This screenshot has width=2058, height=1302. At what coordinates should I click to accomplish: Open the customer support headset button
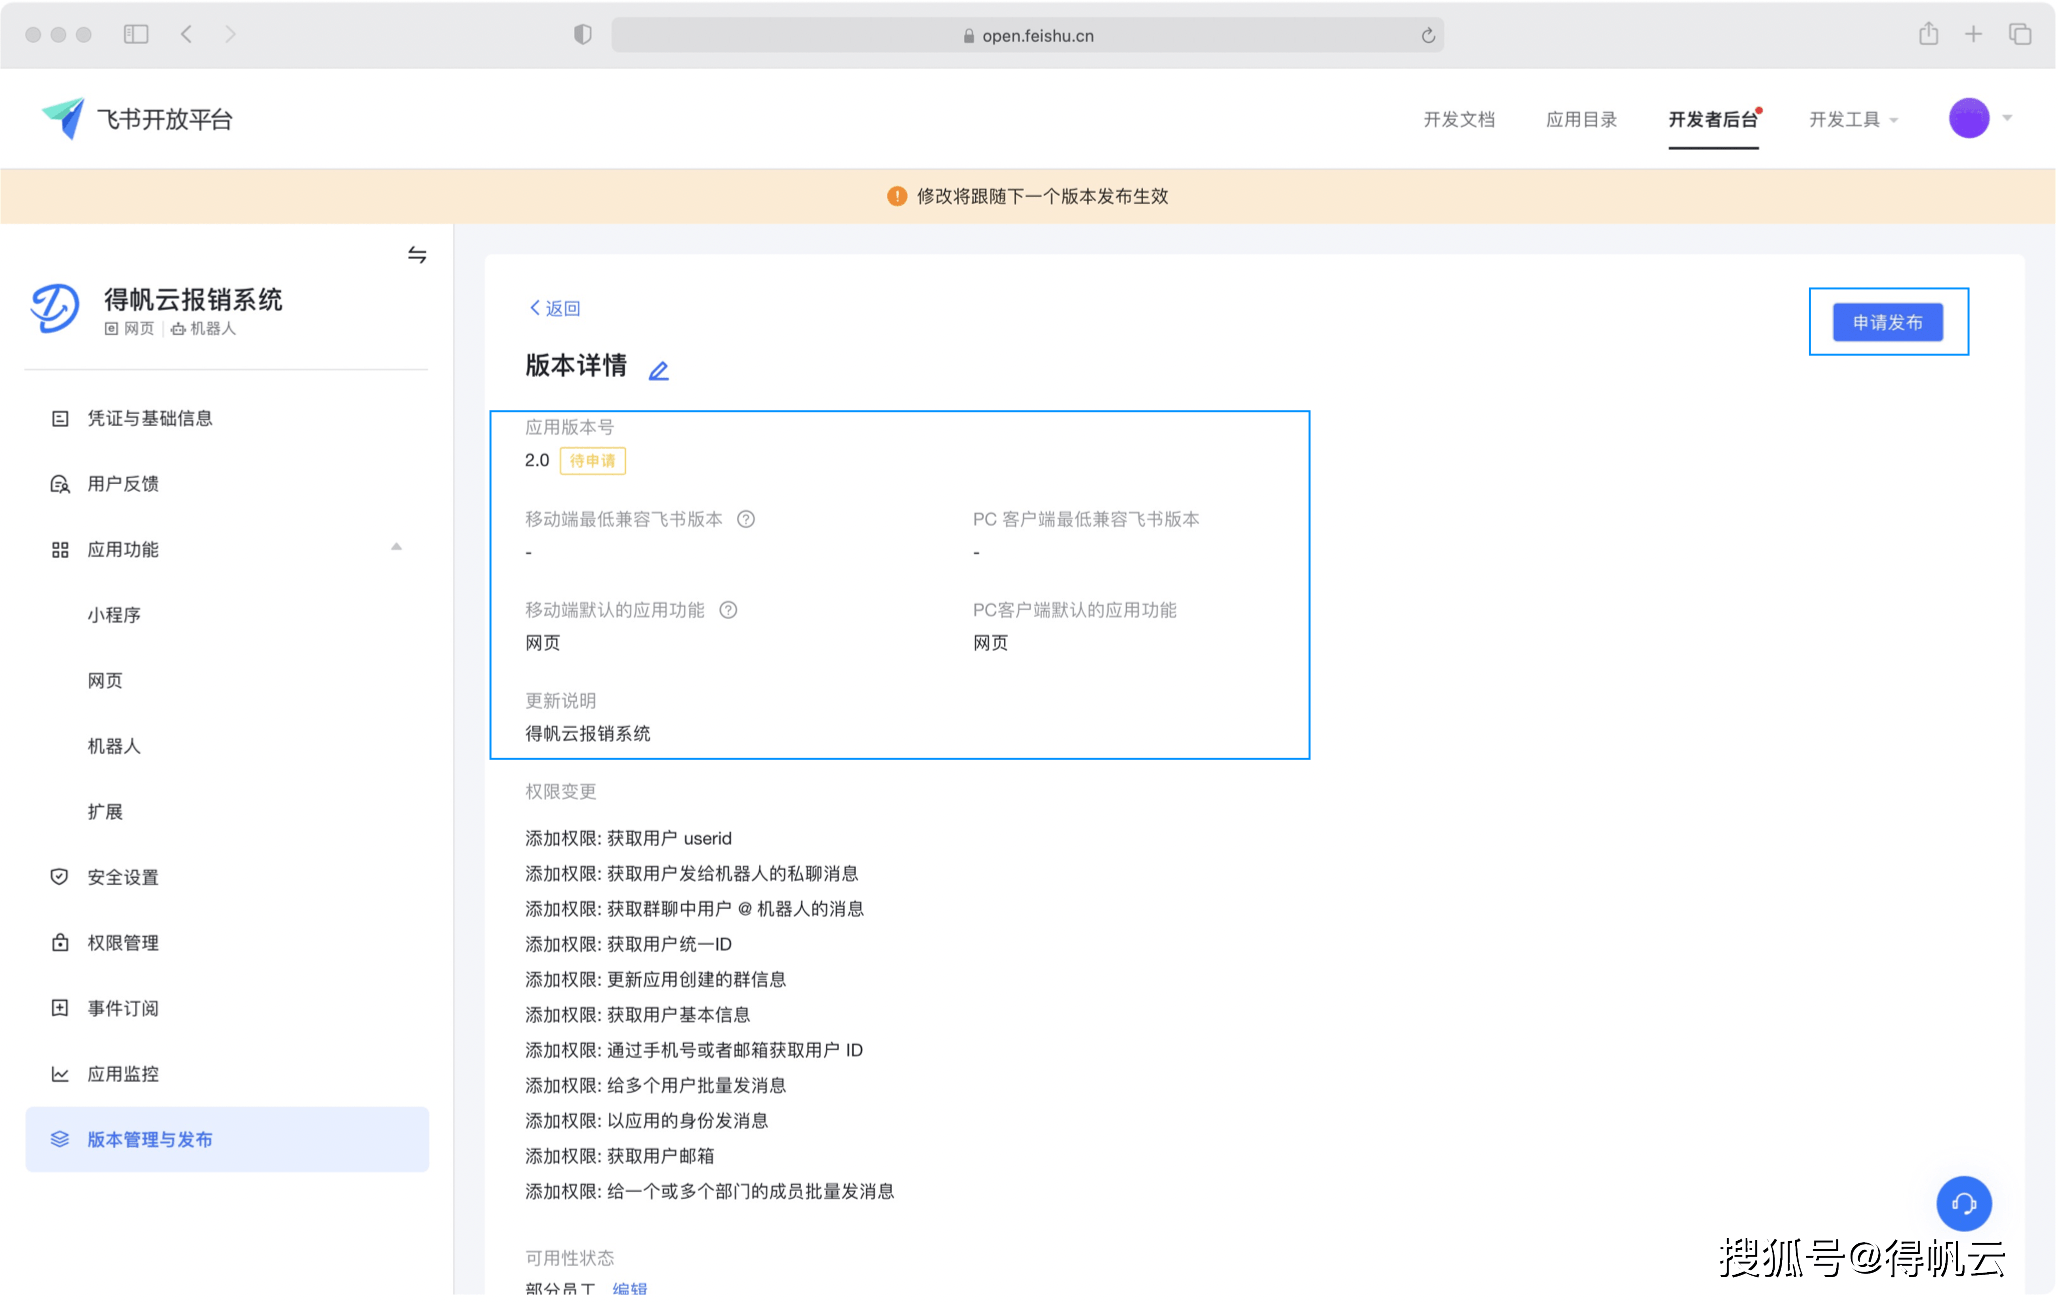coord(1964,1203)
